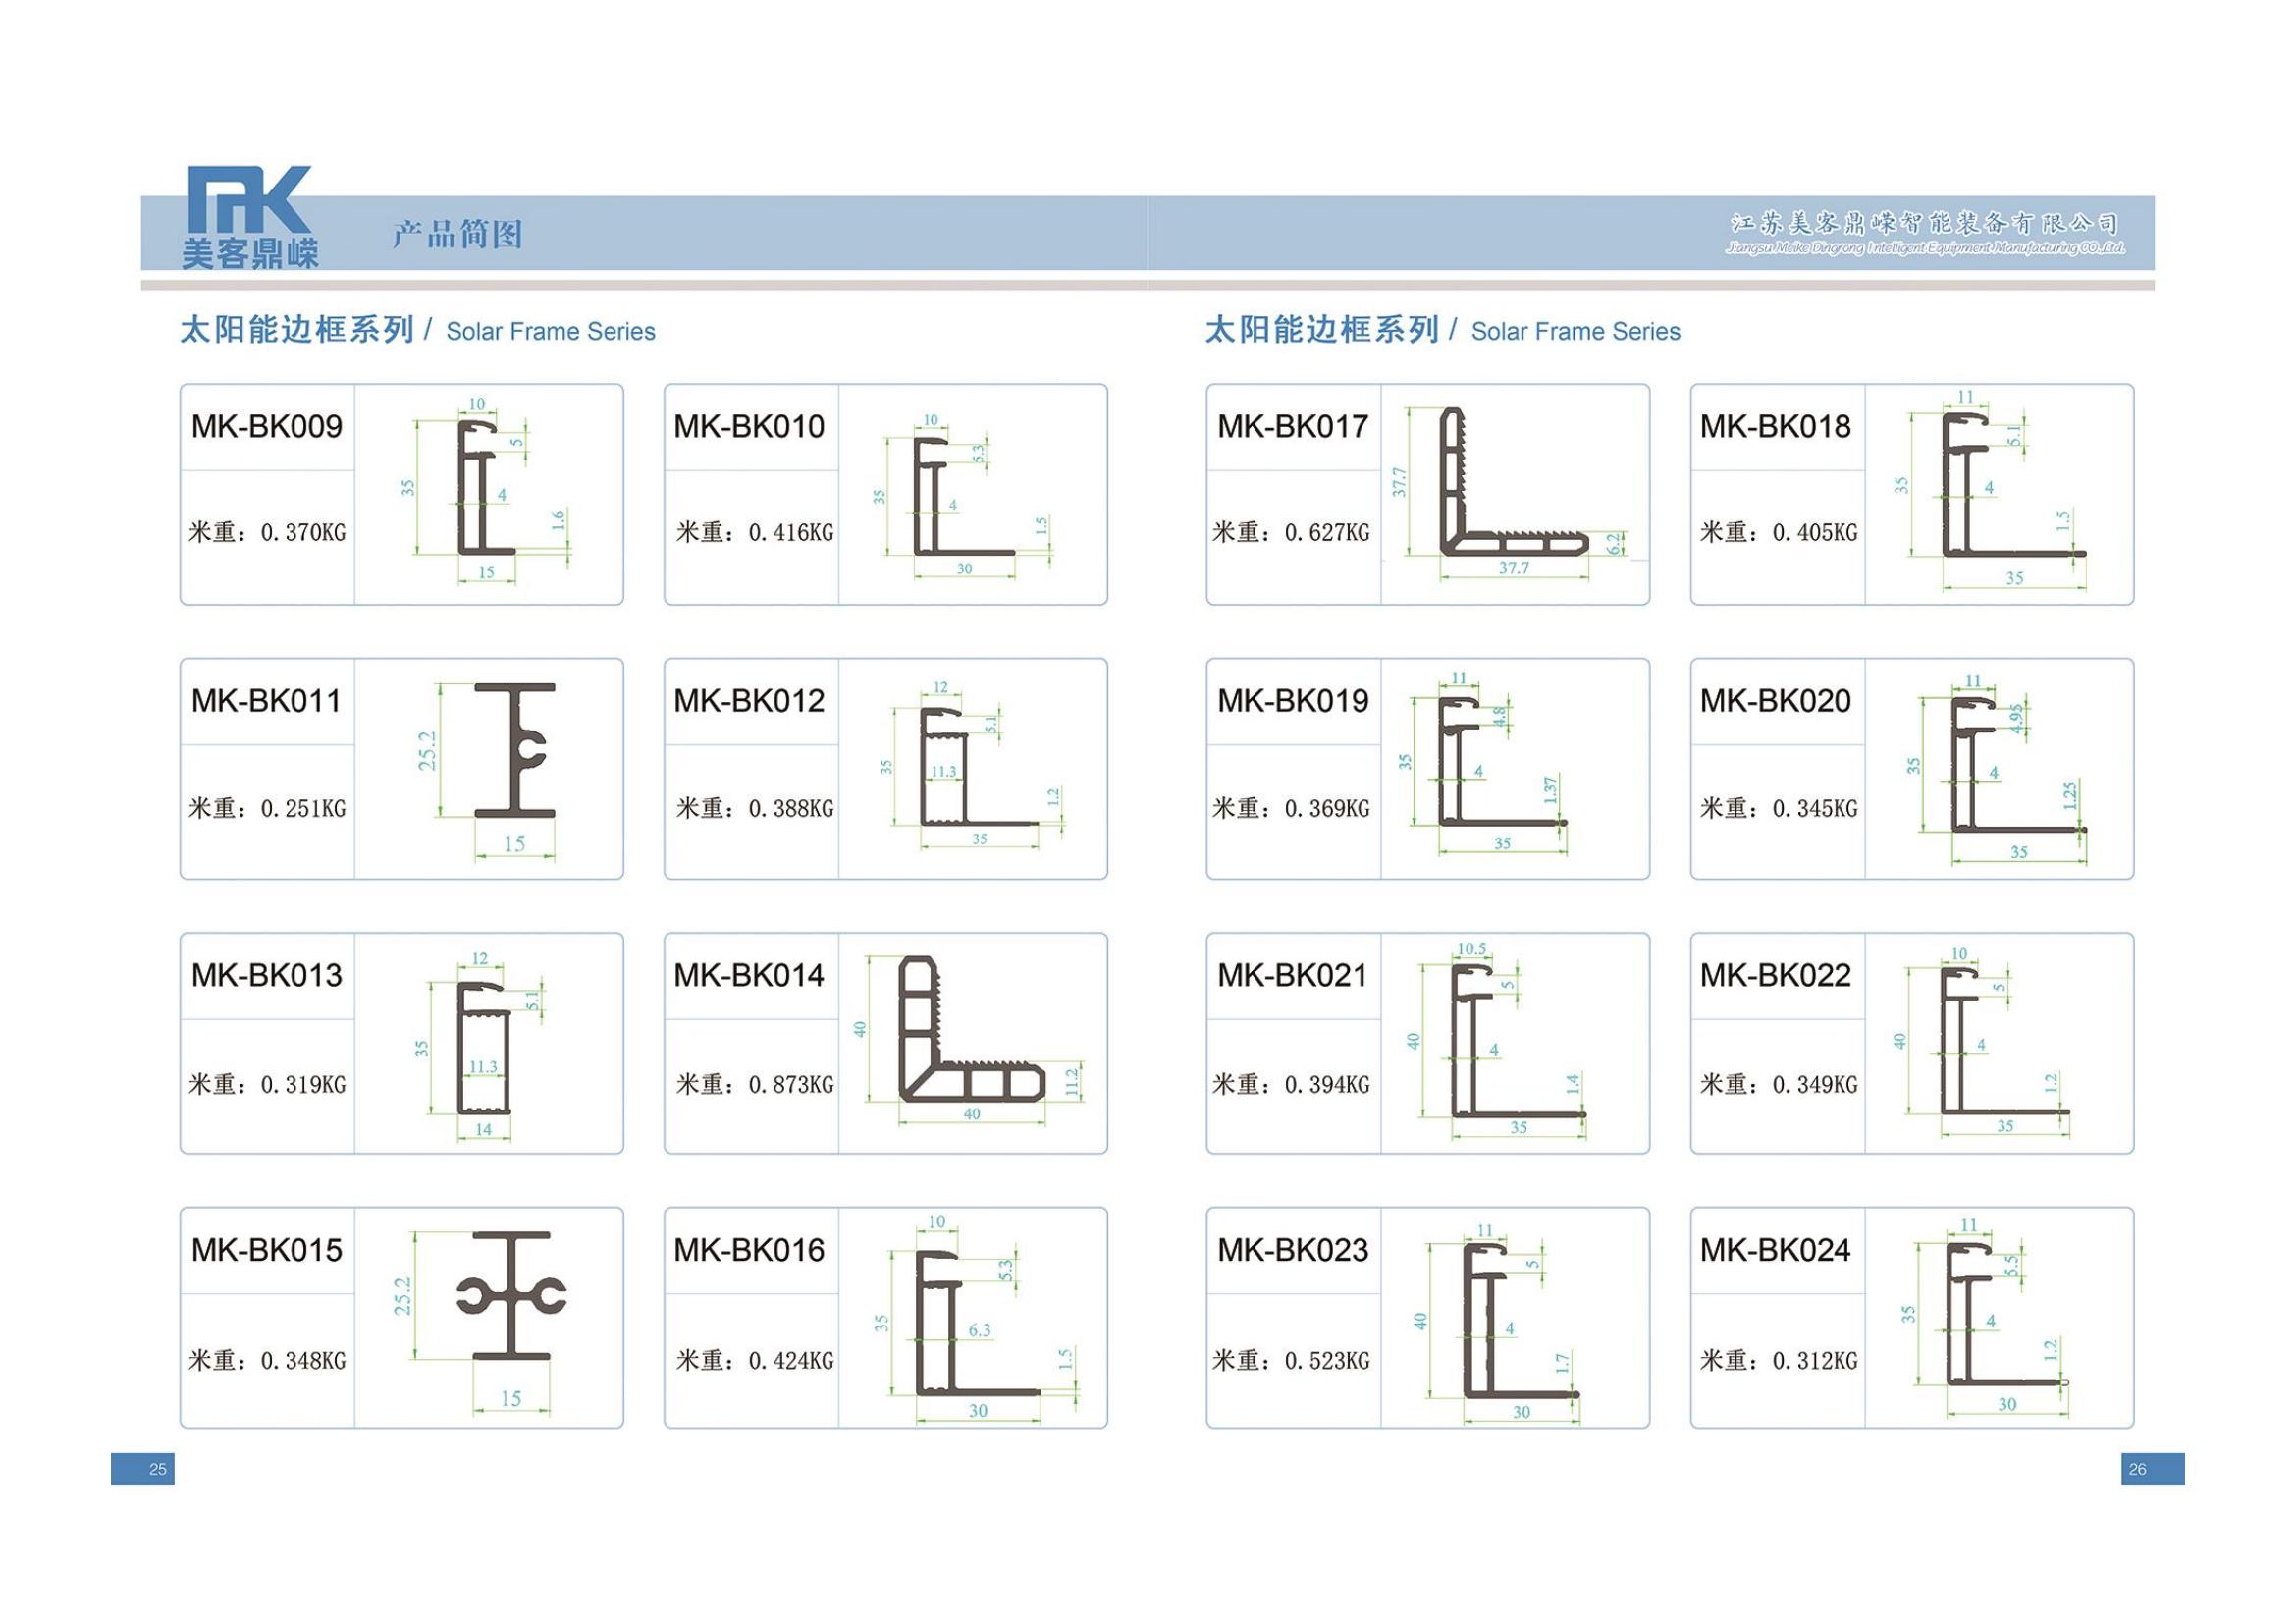Viewport: 2296px width, 1624px height.
Task: Select the MK-BK009 profile drawing
Action: [x=488, y=490]
